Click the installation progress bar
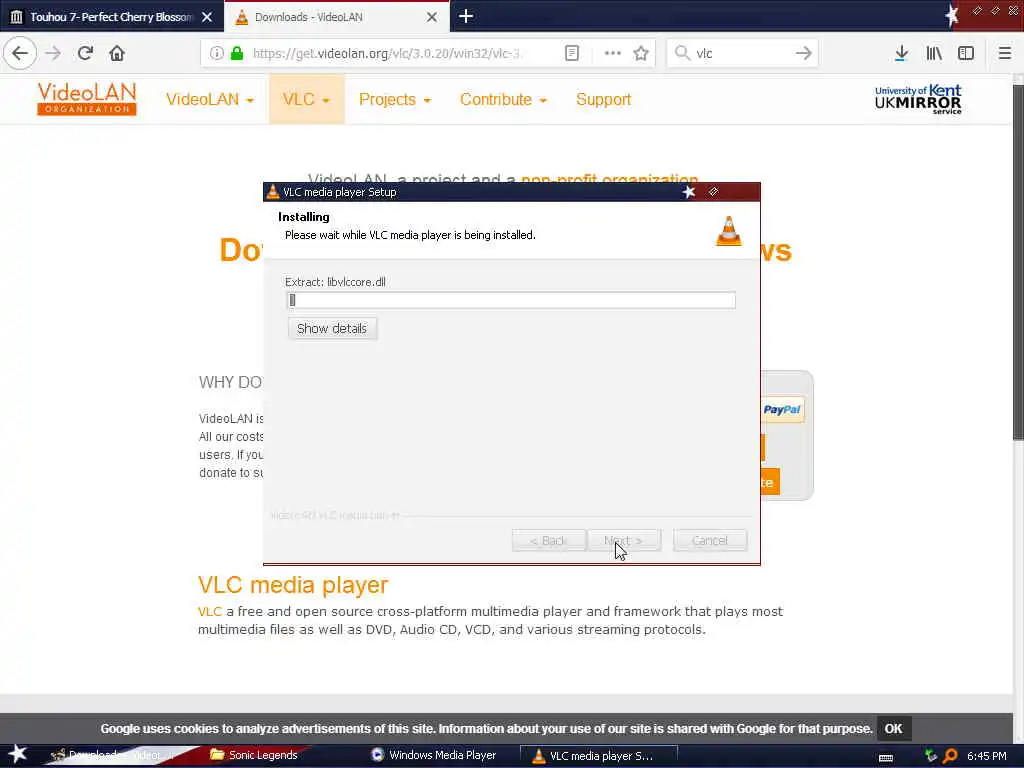This screenshot has height=768, width=1024. (511, 300)
